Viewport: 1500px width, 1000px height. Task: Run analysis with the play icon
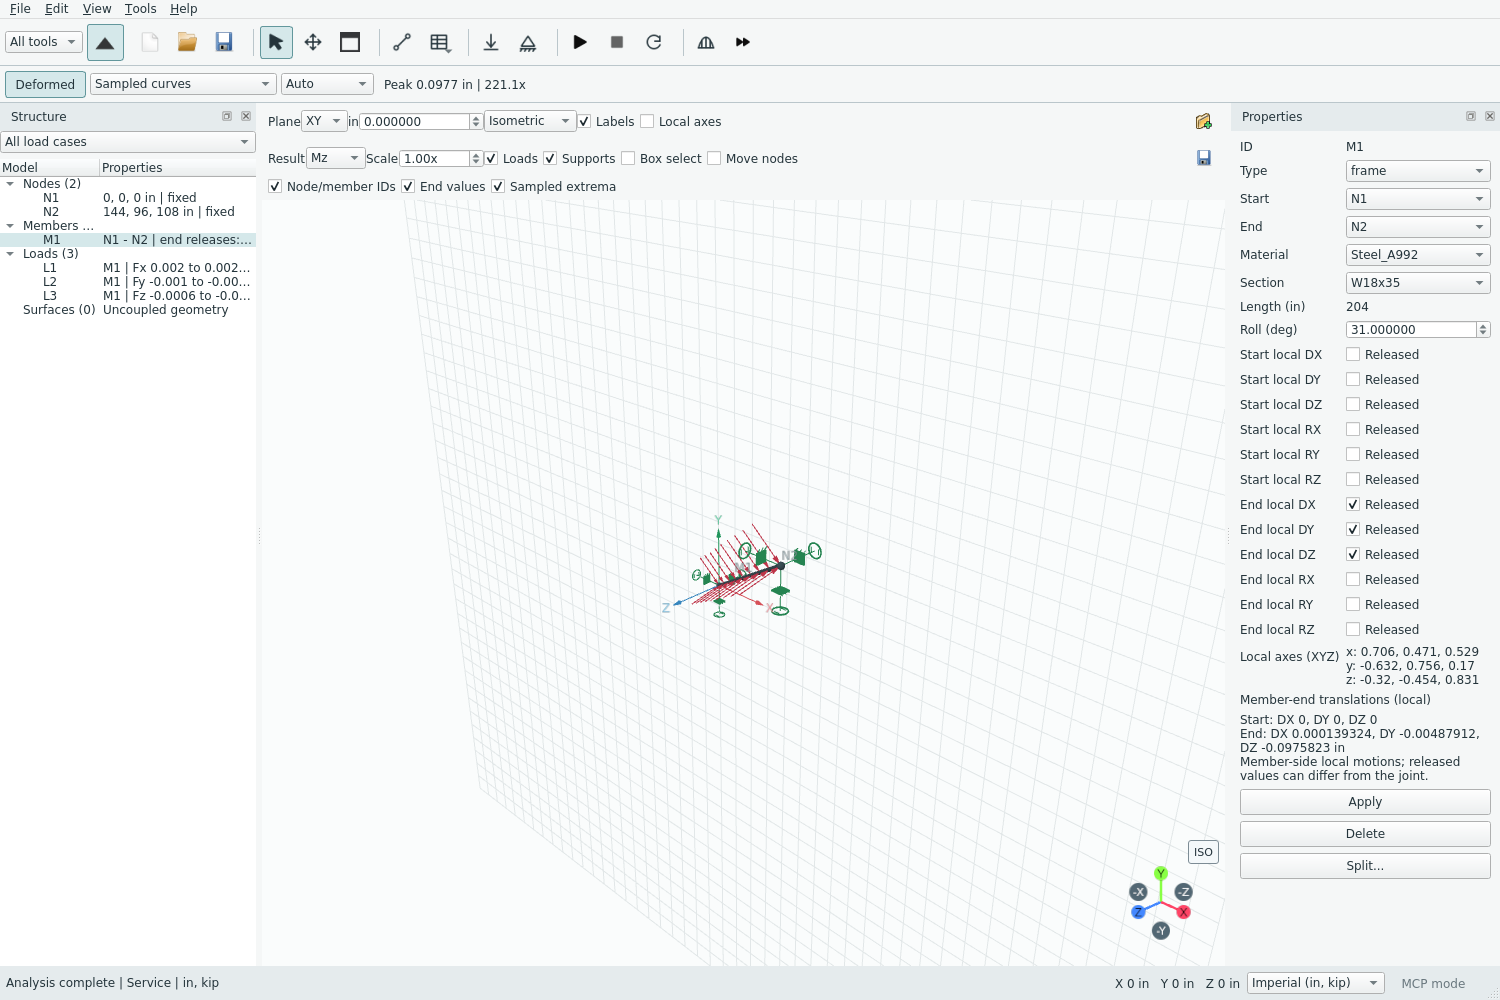click(x=580, y=42)
